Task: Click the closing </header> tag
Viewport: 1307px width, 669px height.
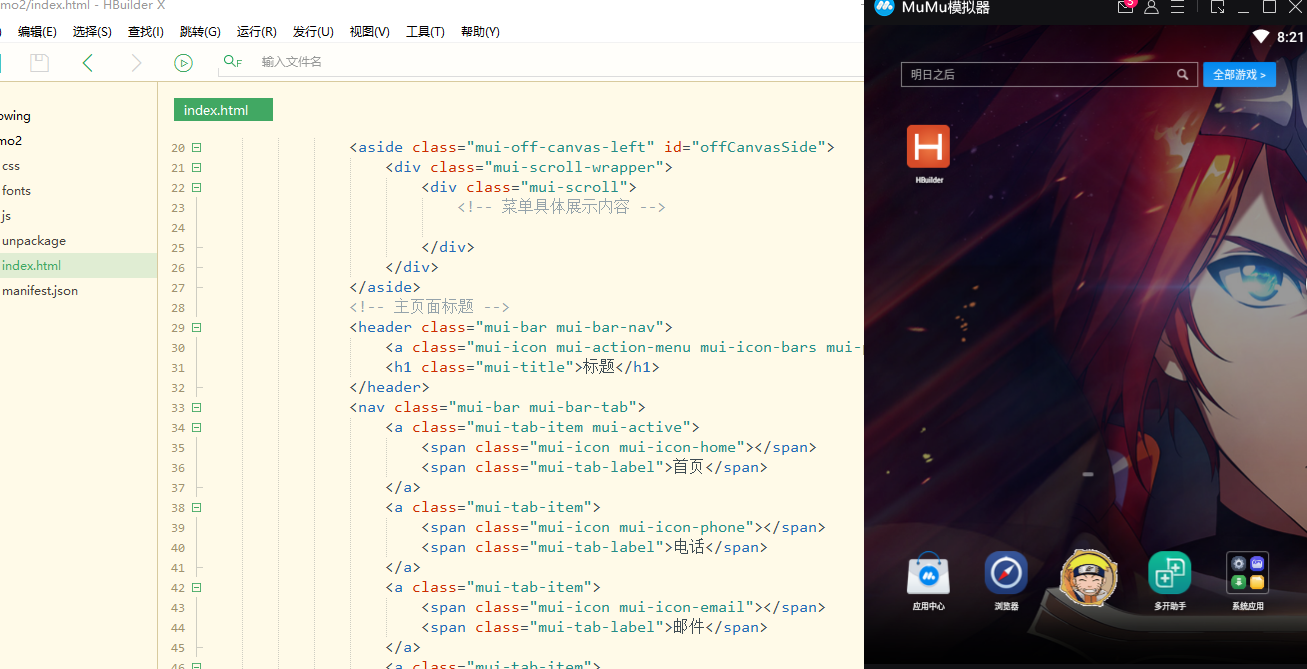Action: pos(389,387)
